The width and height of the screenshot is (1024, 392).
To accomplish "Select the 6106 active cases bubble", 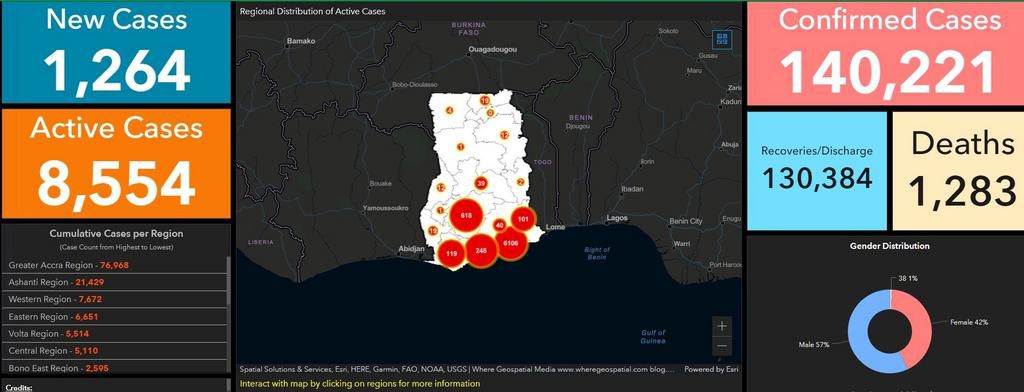I will 511,243.
